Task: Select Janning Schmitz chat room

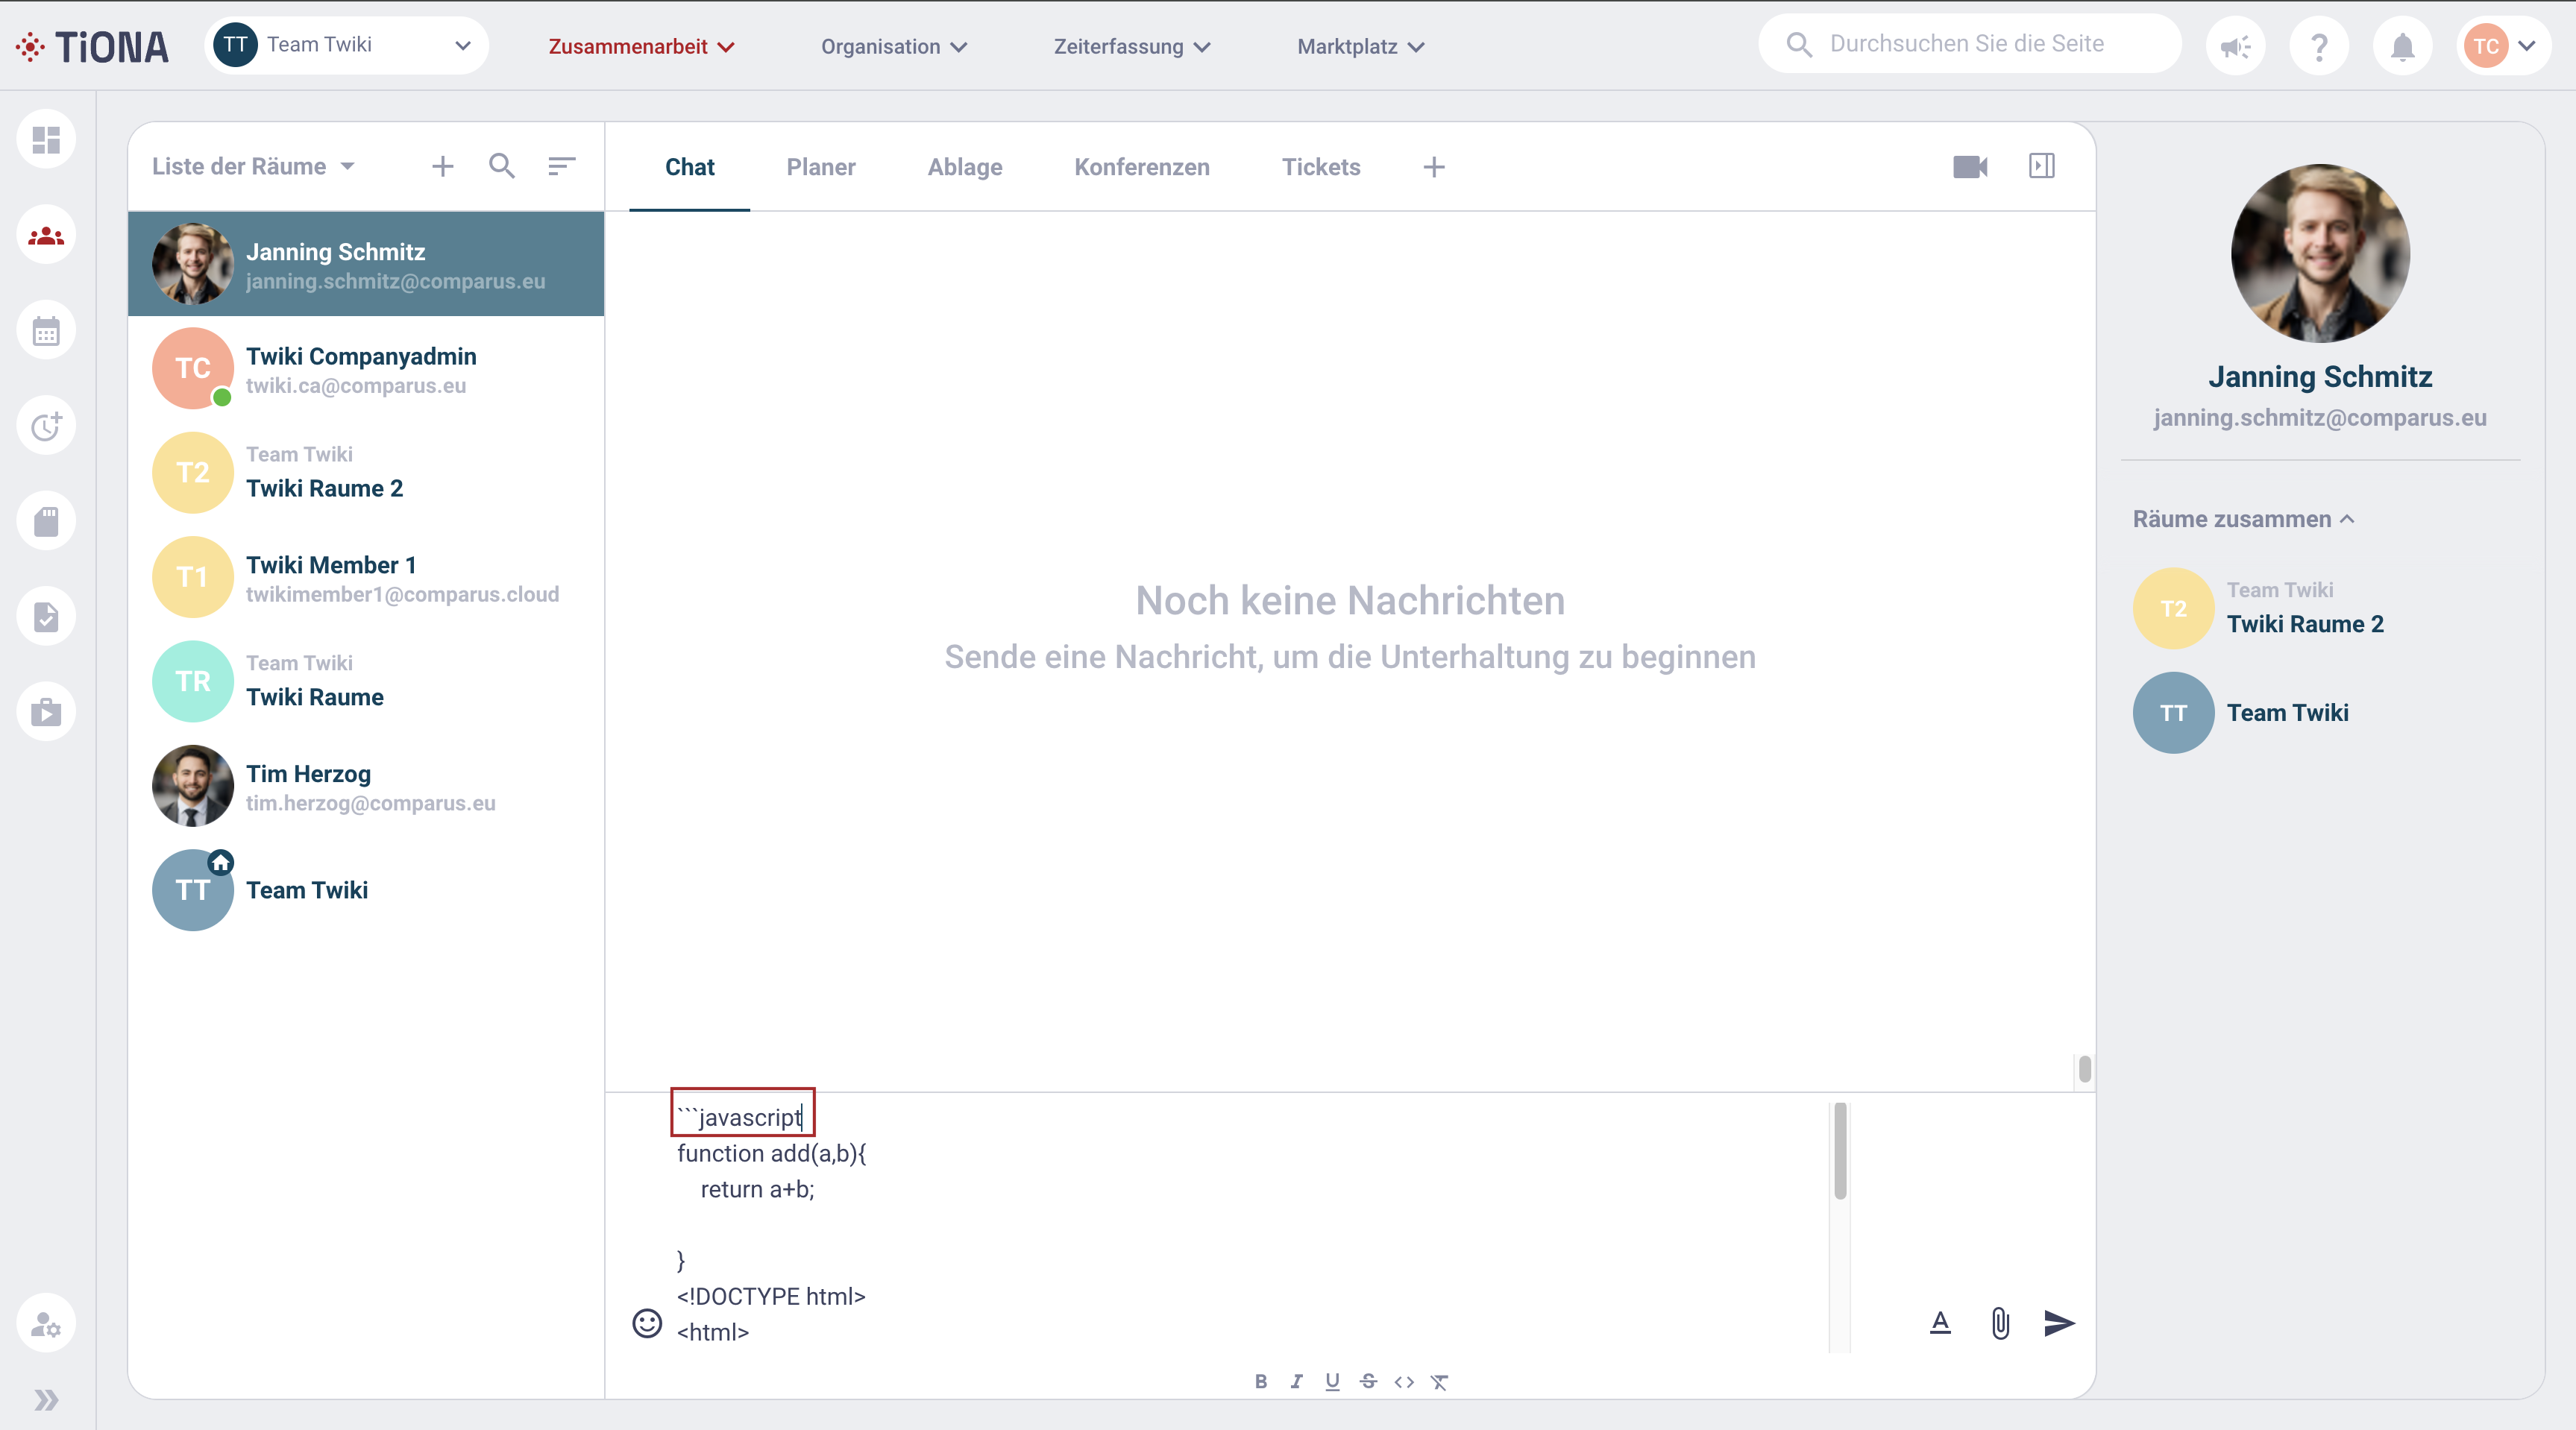Action: (366, 265)
